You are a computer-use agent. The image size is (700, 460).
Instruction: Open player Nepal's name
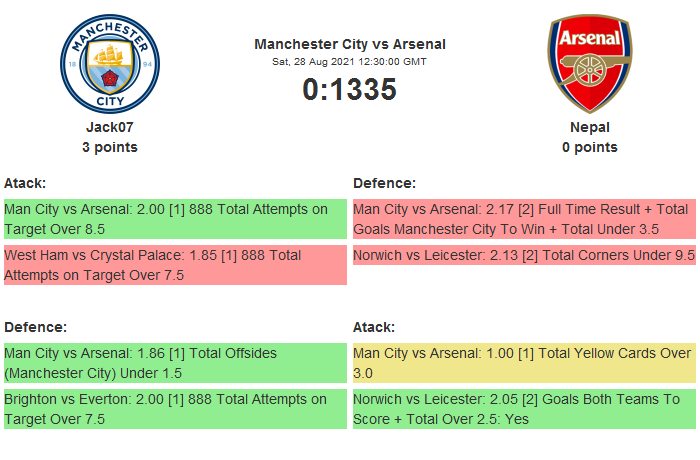point(589,127)
